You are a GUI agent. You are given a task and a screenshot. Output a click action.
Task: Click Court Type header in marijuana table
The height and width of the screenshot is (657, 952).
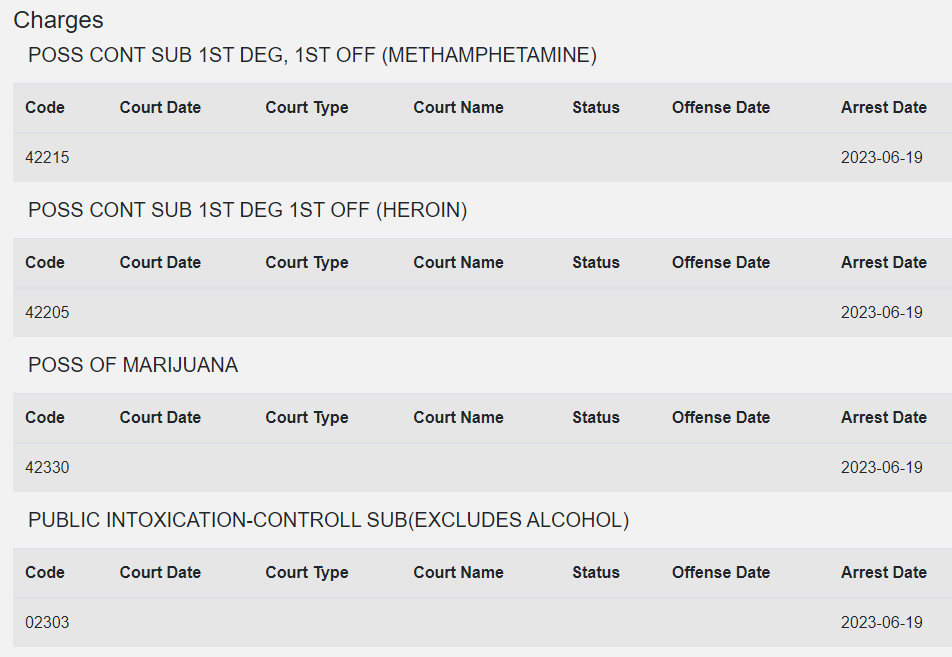(307, 418)
